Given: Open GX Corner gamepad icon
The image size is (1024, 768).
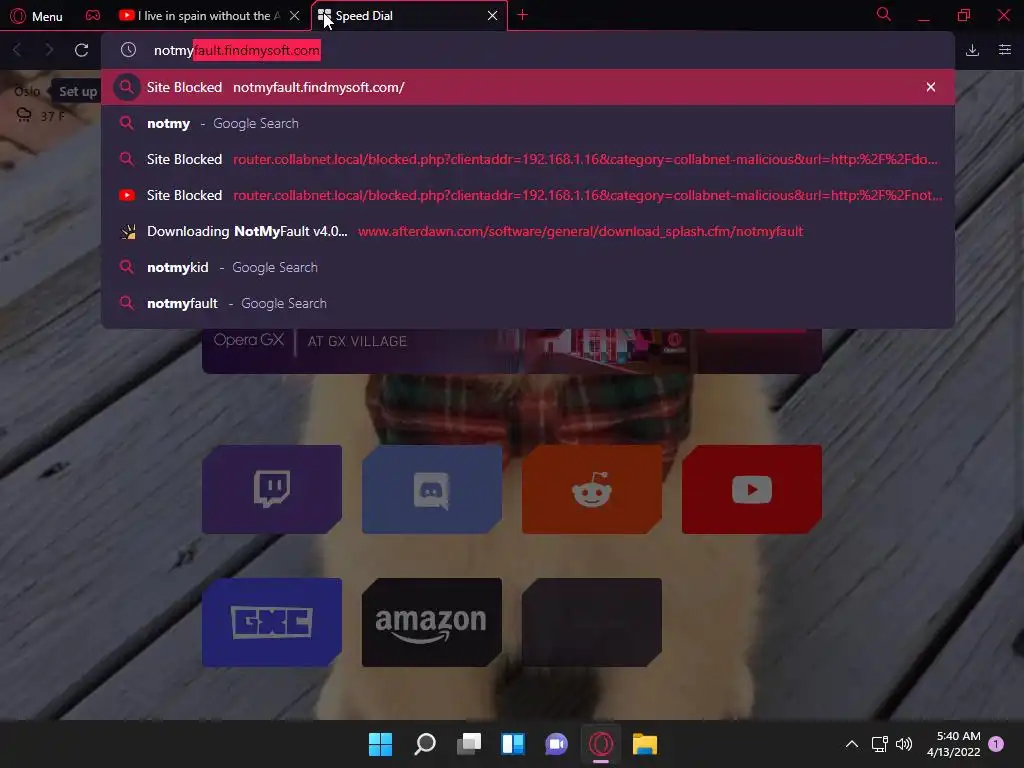Looking at the screenshot, I should (93, 16).
